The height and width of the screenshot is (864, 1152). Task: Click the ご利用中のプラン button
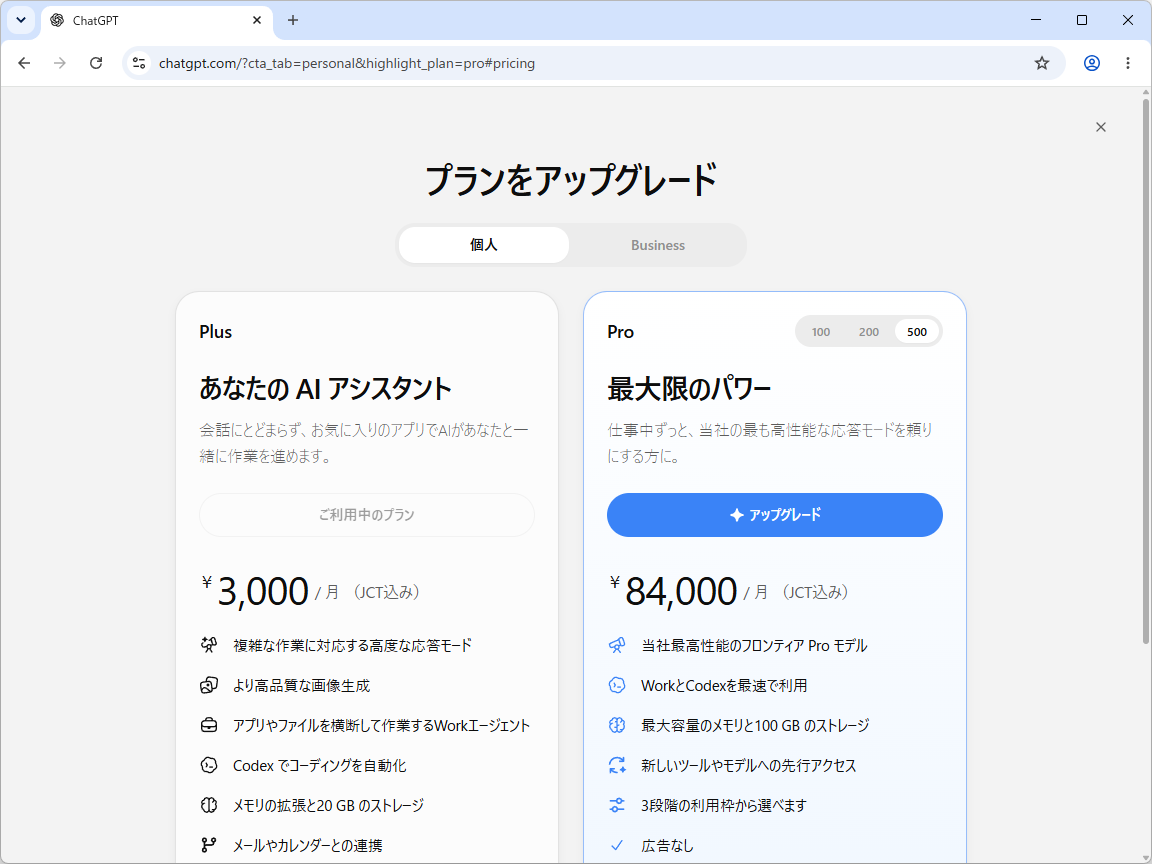point(367,515)
